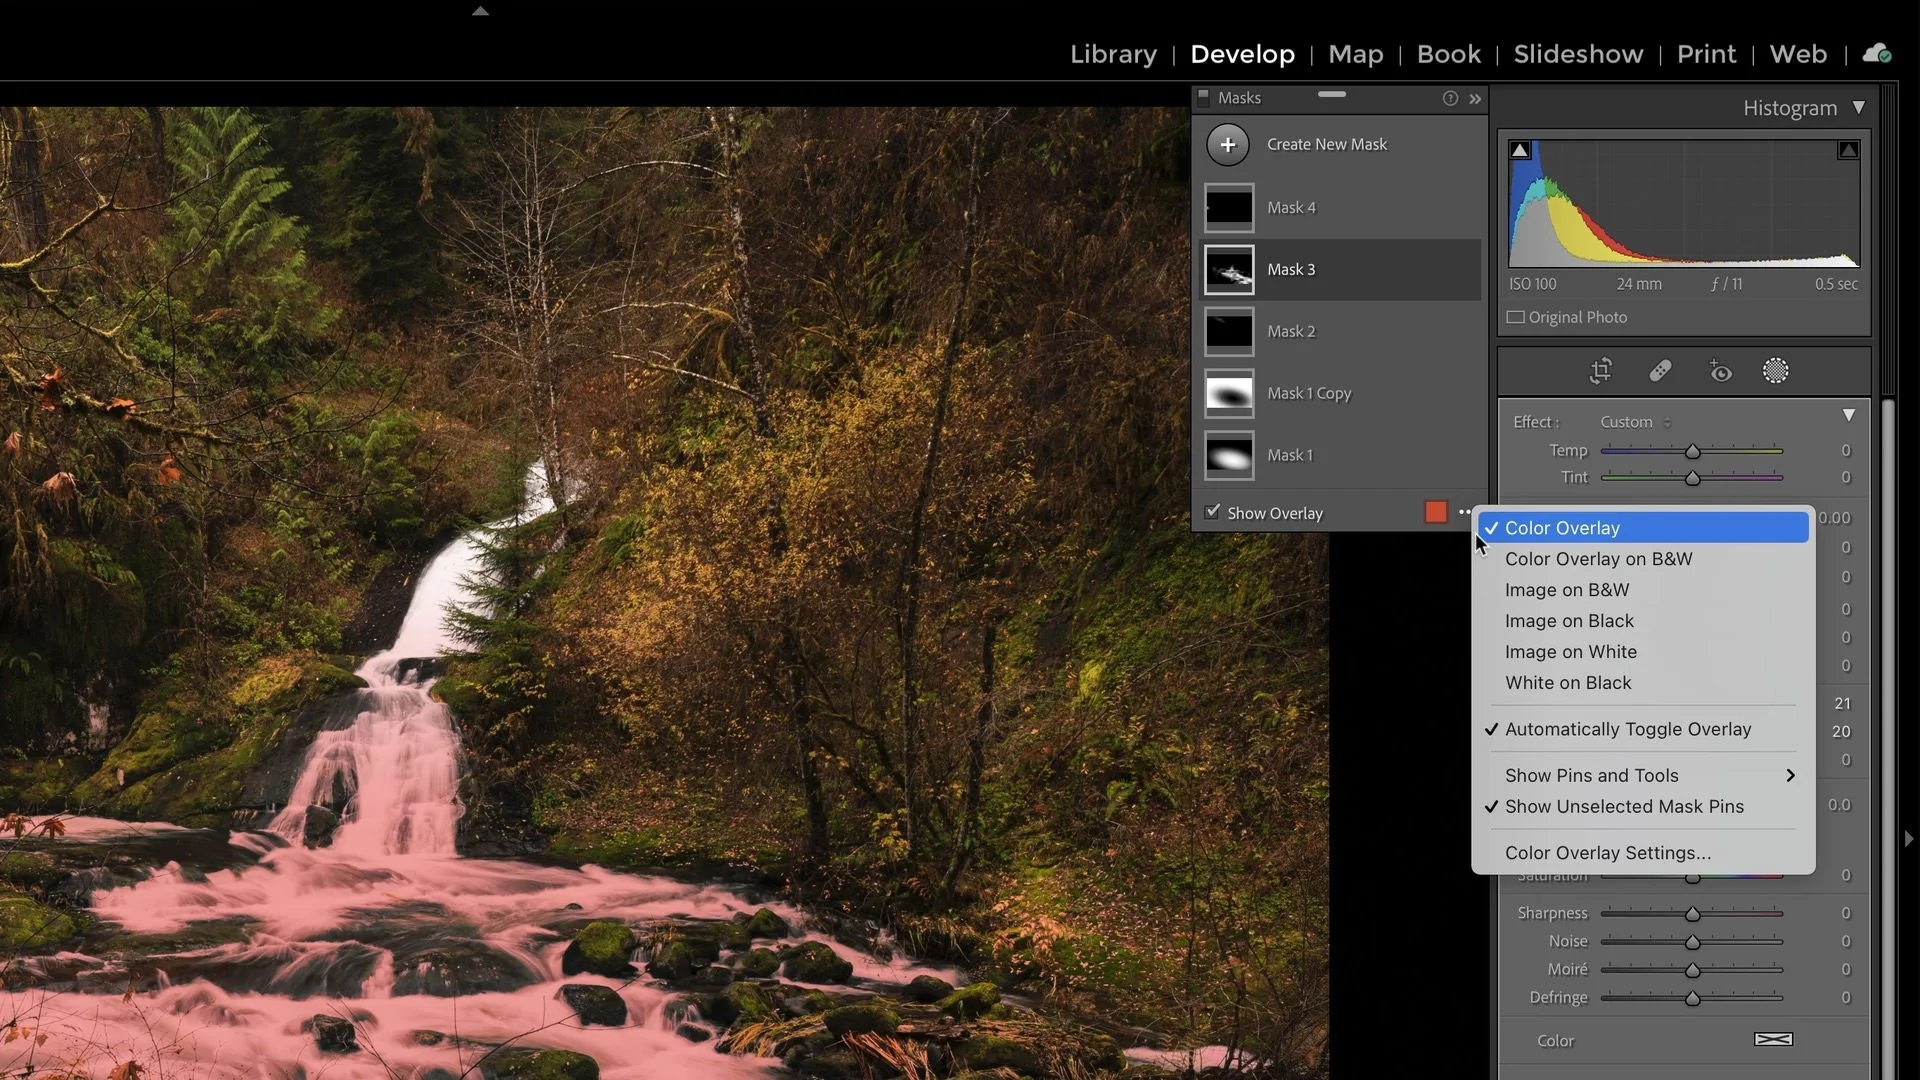This screenshot has height=1080, width=1920.
Task: Click the cloud sync status icon
Action: [1877, 54]
